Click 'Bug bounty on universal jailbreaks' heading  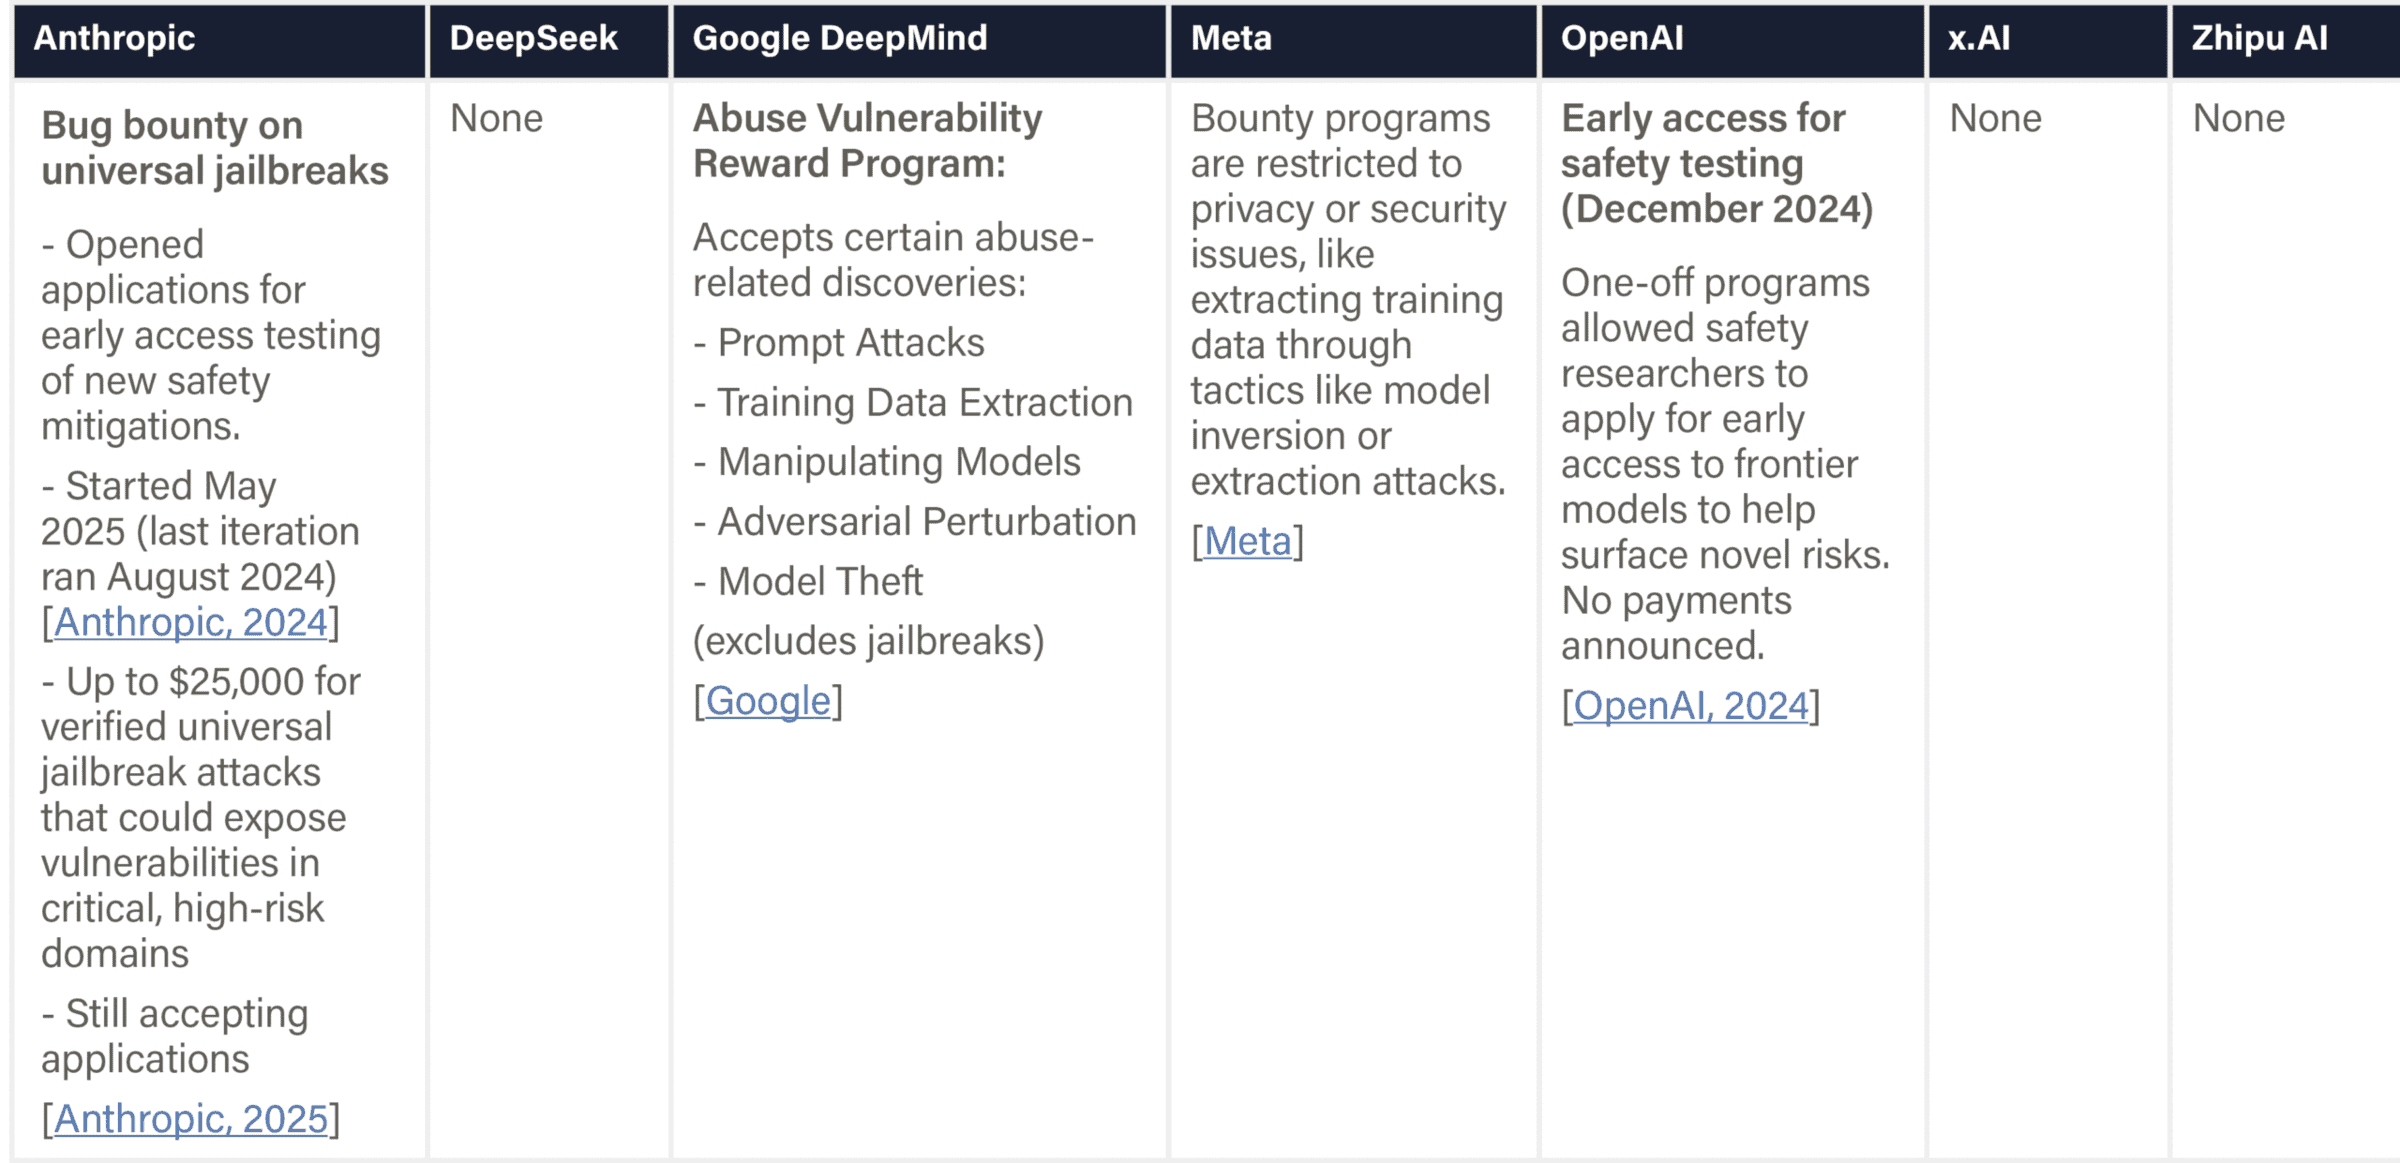pos(214,148)
